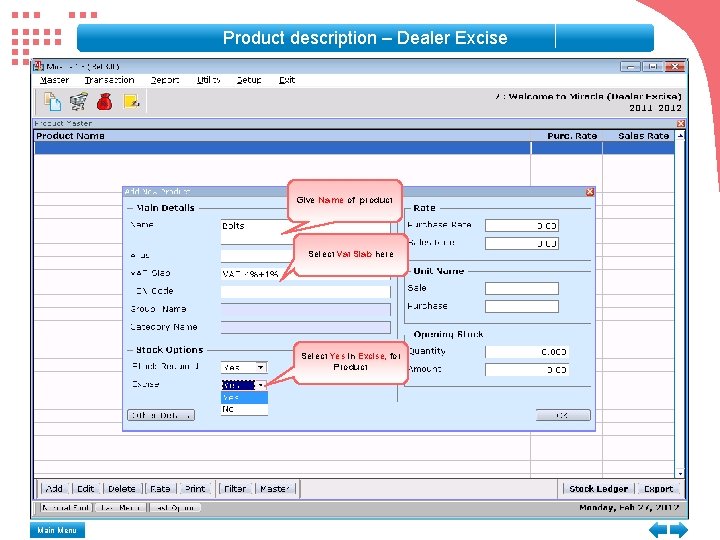Go to previous slide with left arrow
720x540 pixels.
658,530
